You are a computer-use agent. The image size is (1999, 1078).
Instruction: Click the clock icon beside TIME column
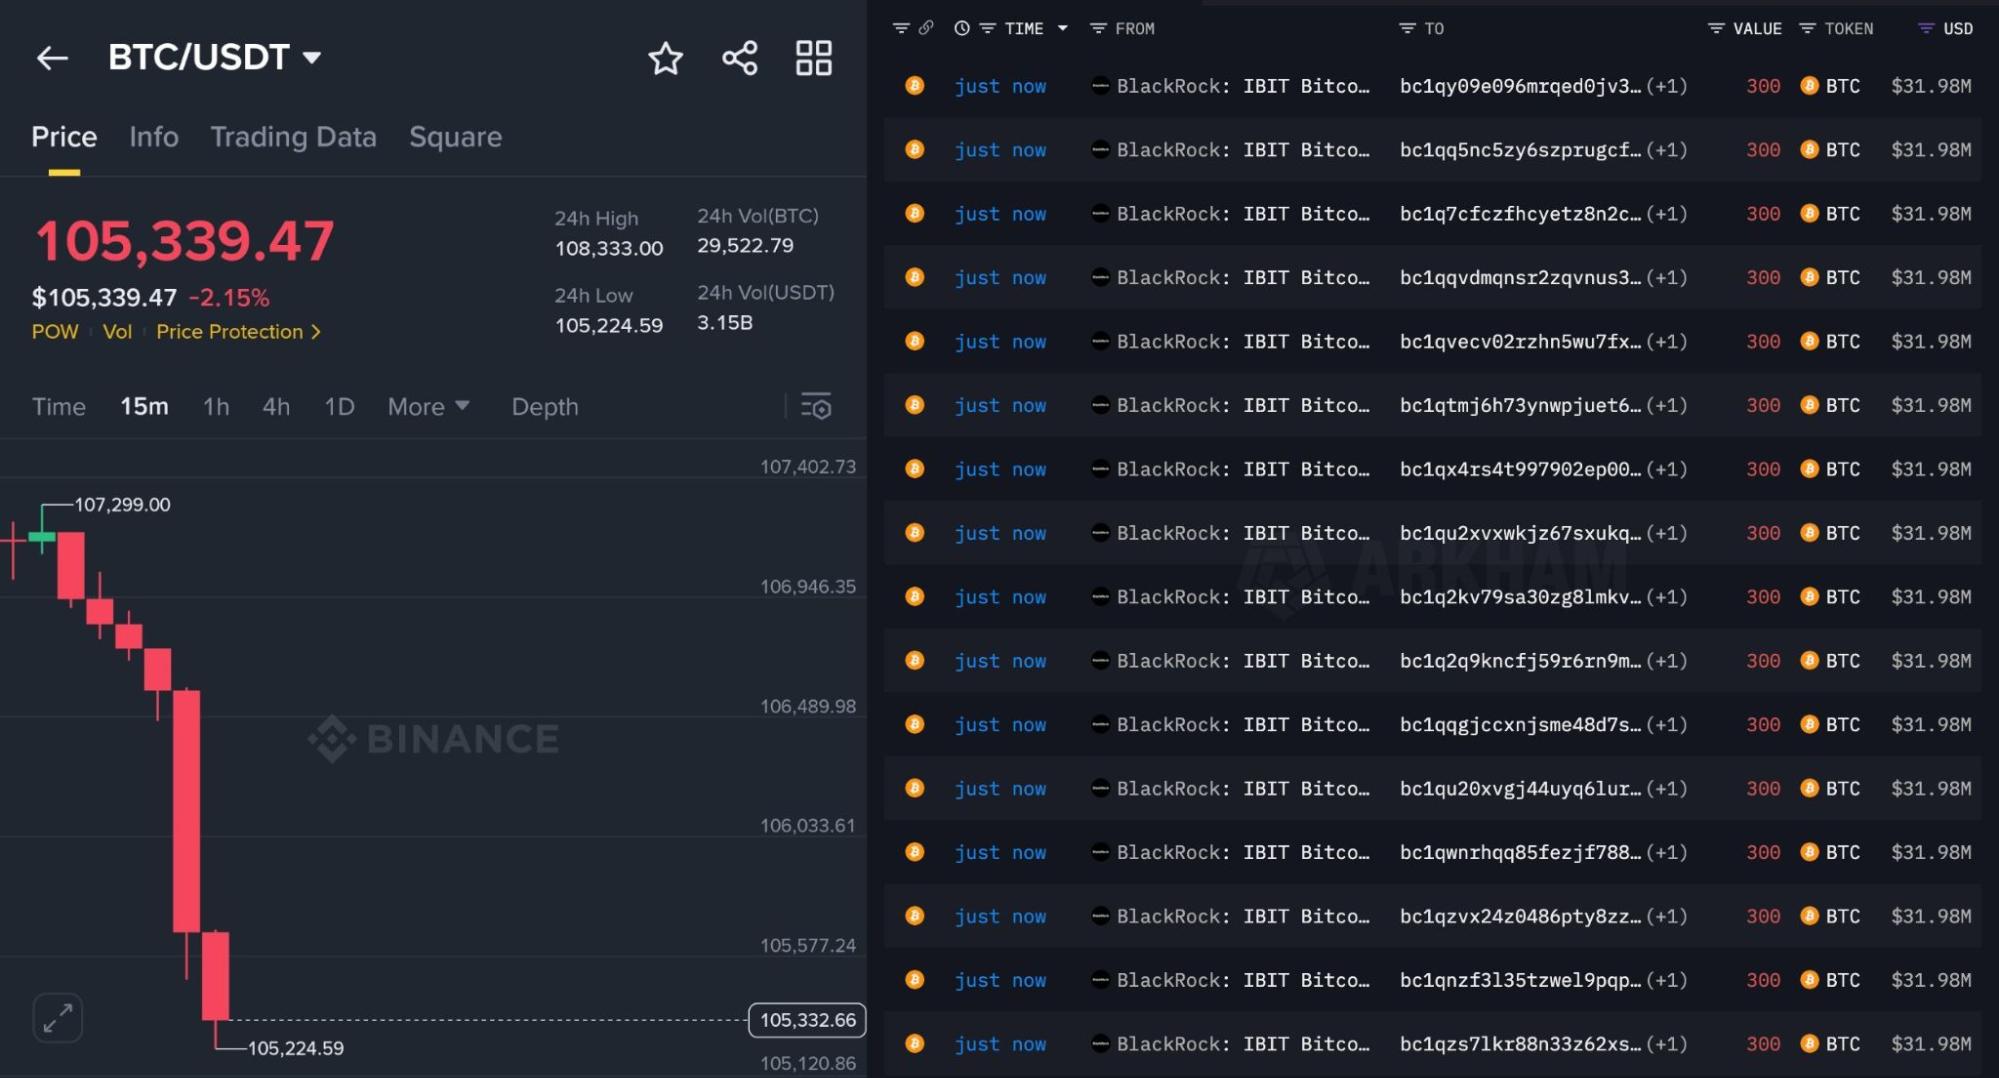click(x=960, y=28)
